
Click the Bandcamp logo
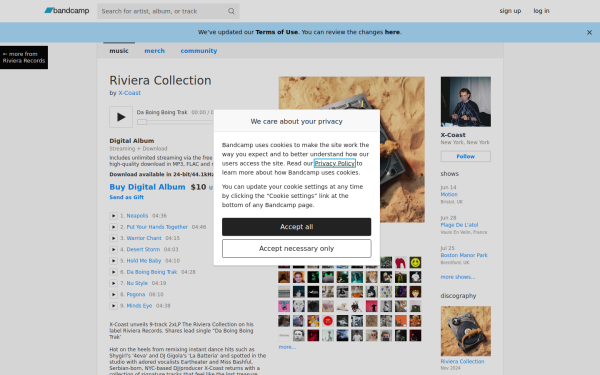point(67,11)
